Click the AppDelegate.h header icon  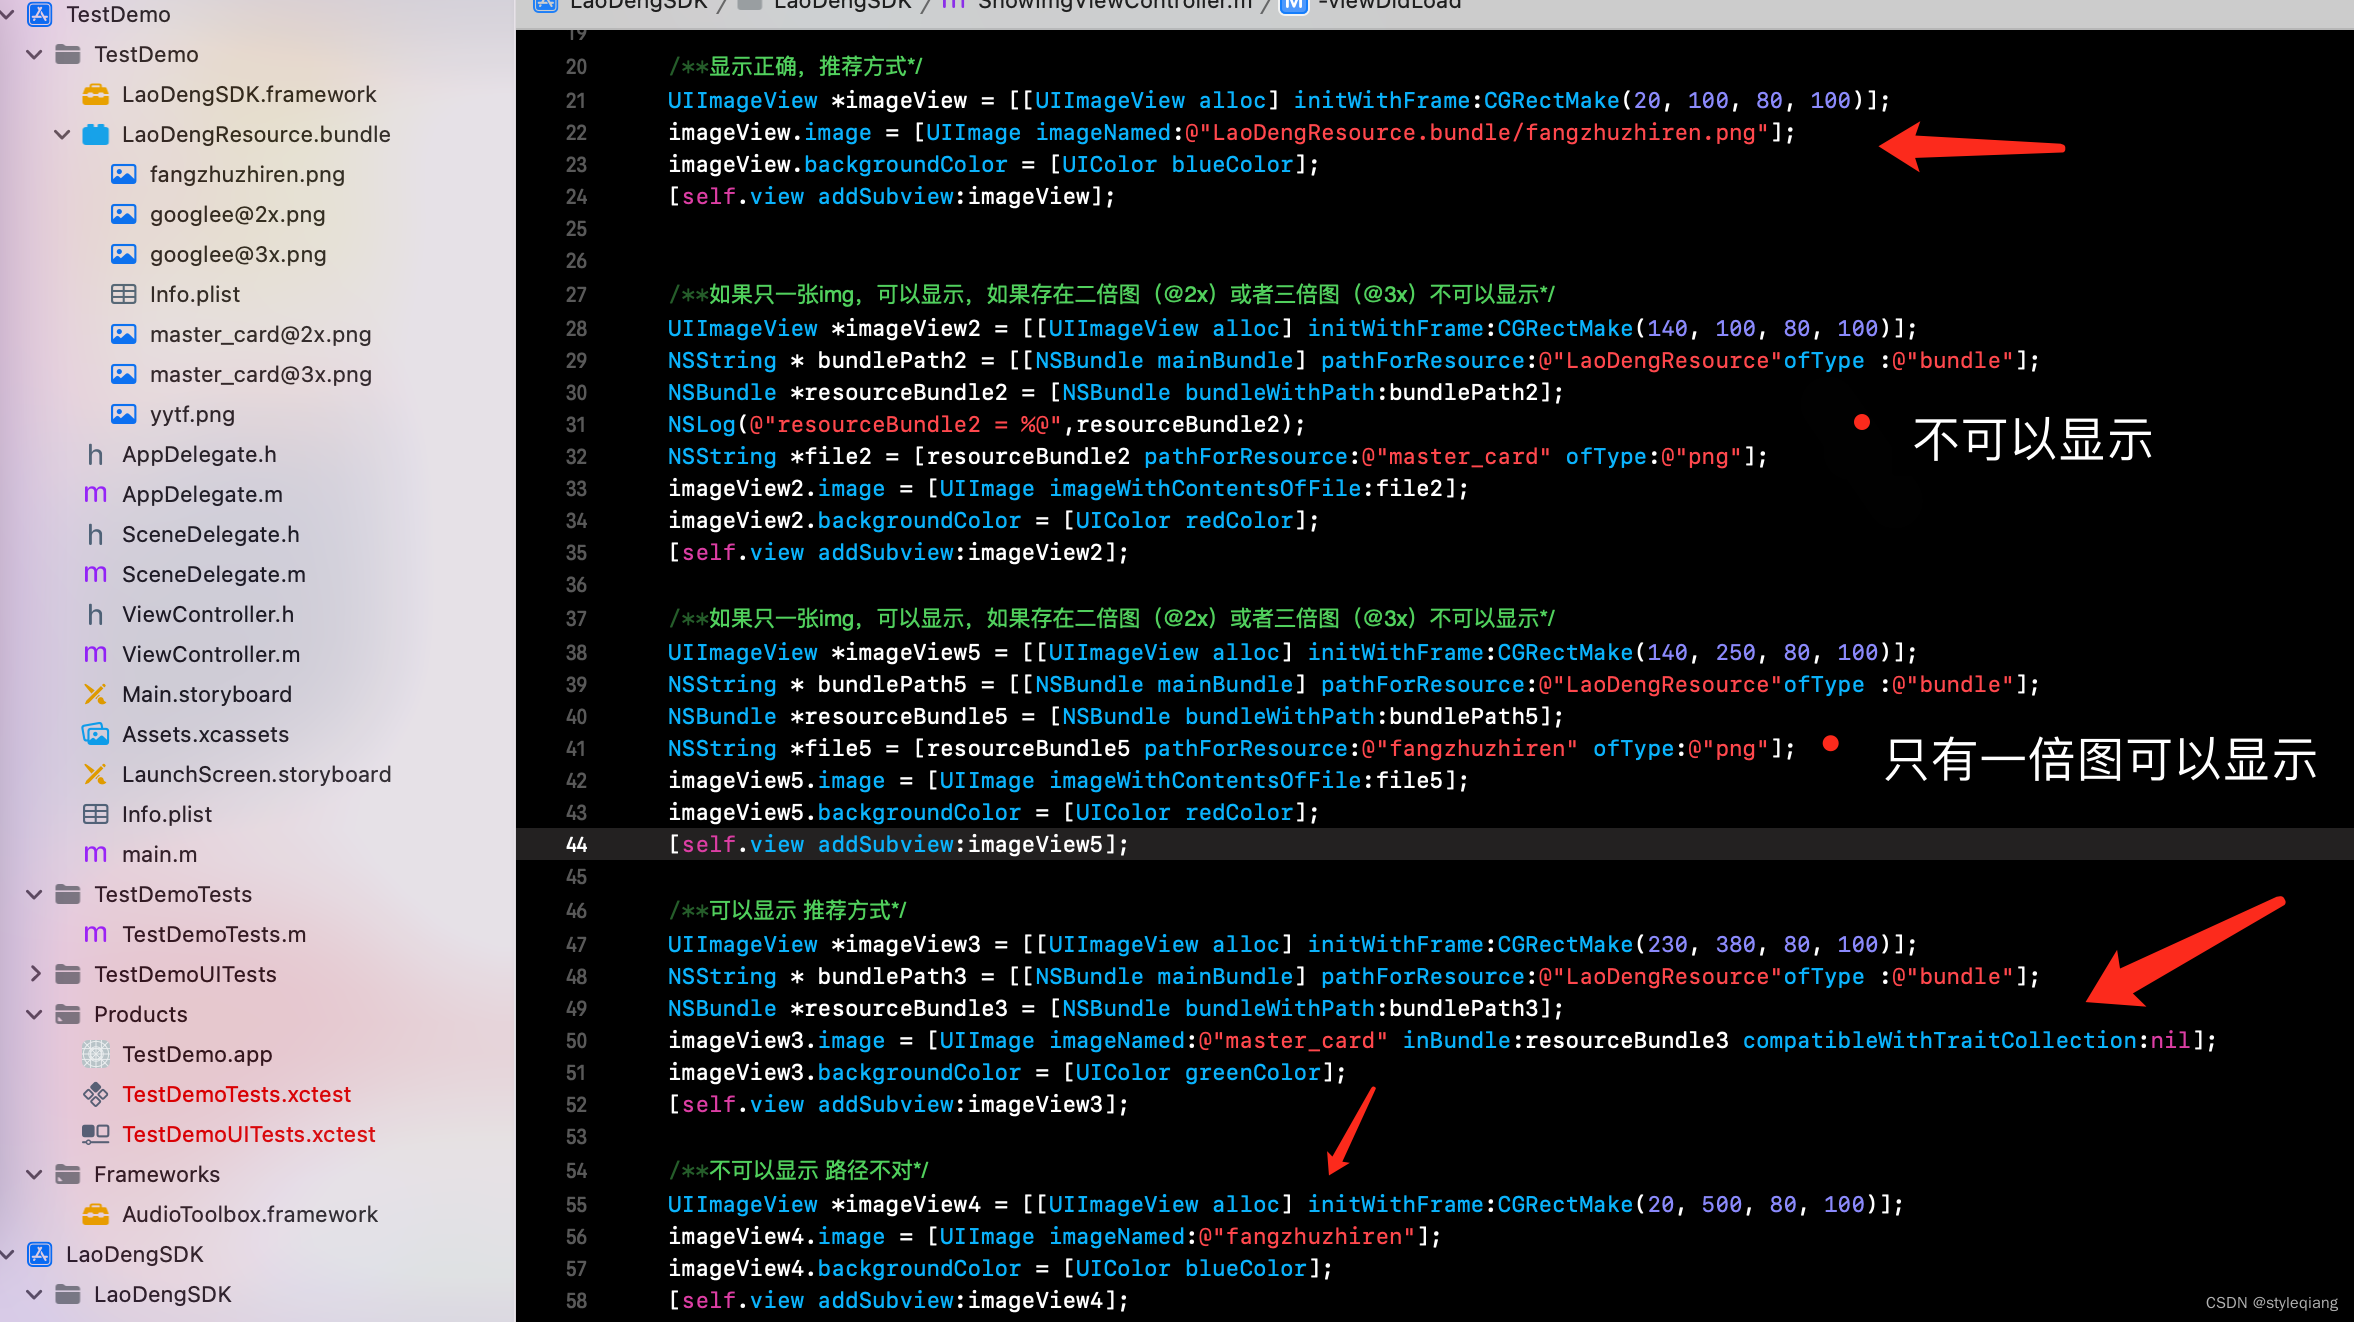coord(95,455)
